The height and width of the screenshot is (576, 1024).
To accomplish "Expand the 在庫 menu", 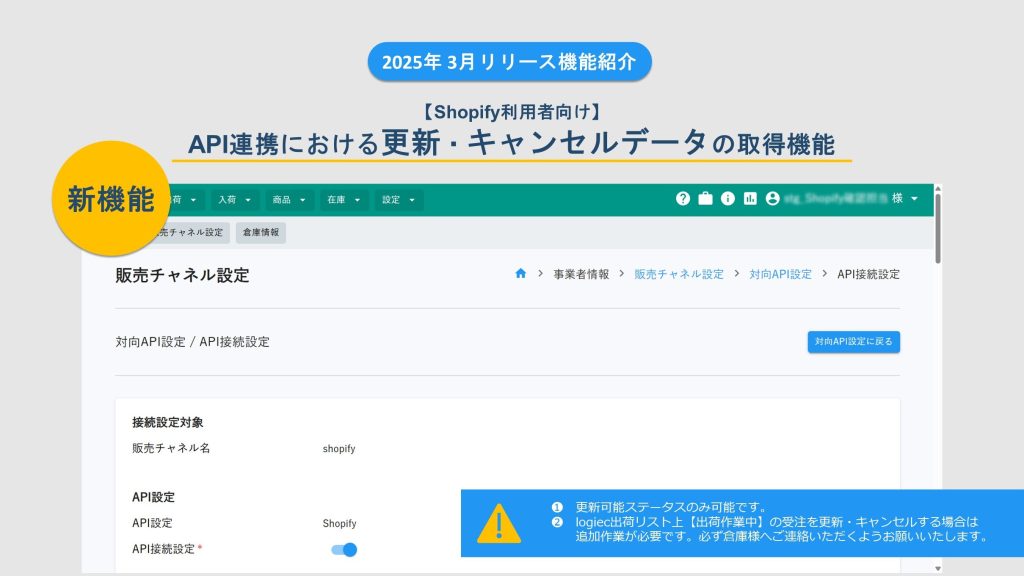I will click(344, 200).
